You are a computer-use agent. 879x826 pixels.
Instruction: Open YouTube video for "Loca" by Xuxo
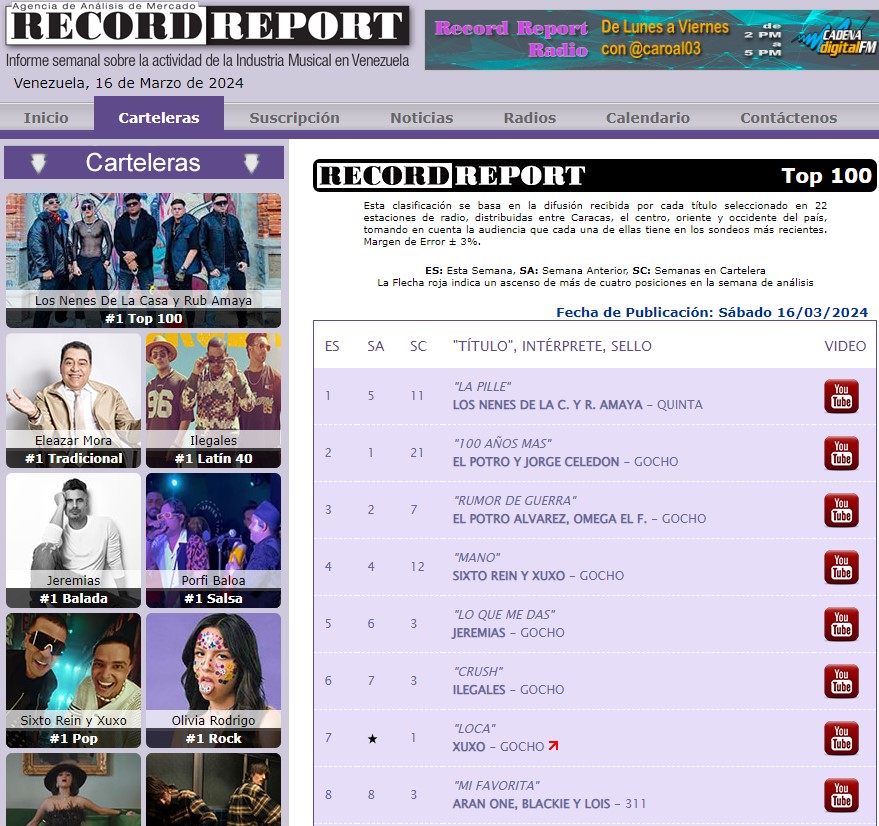(841, 738)
